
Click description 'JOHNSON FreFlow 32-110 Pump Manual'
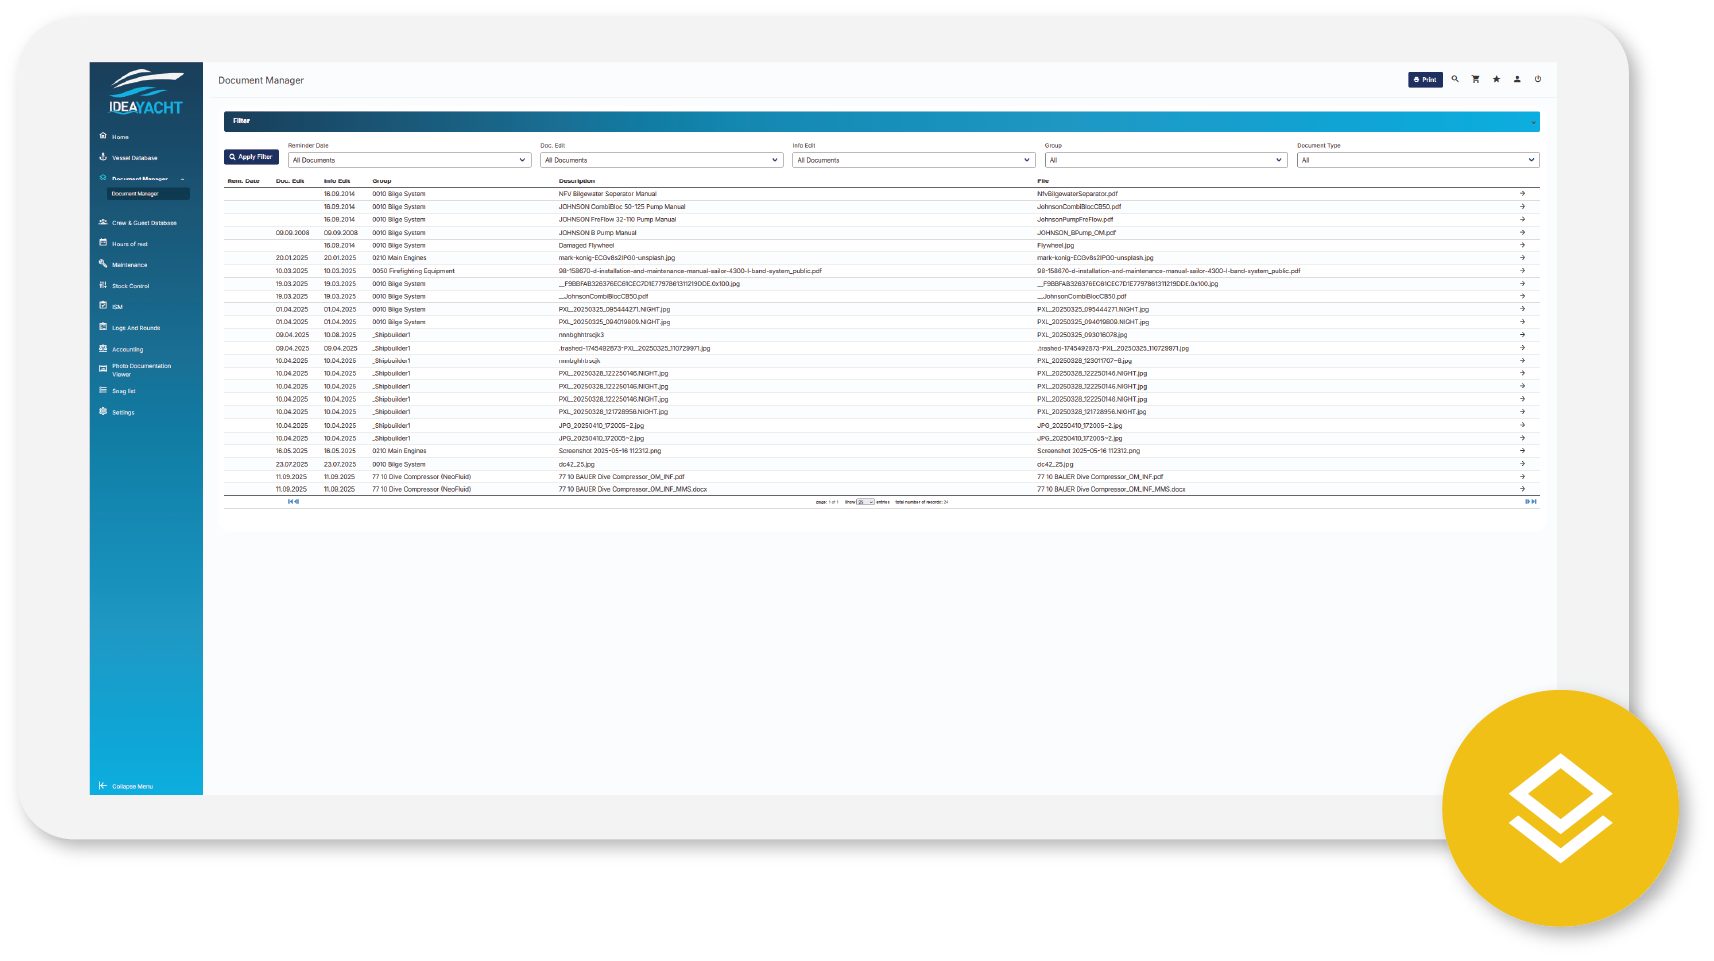[x=617, y=219]
